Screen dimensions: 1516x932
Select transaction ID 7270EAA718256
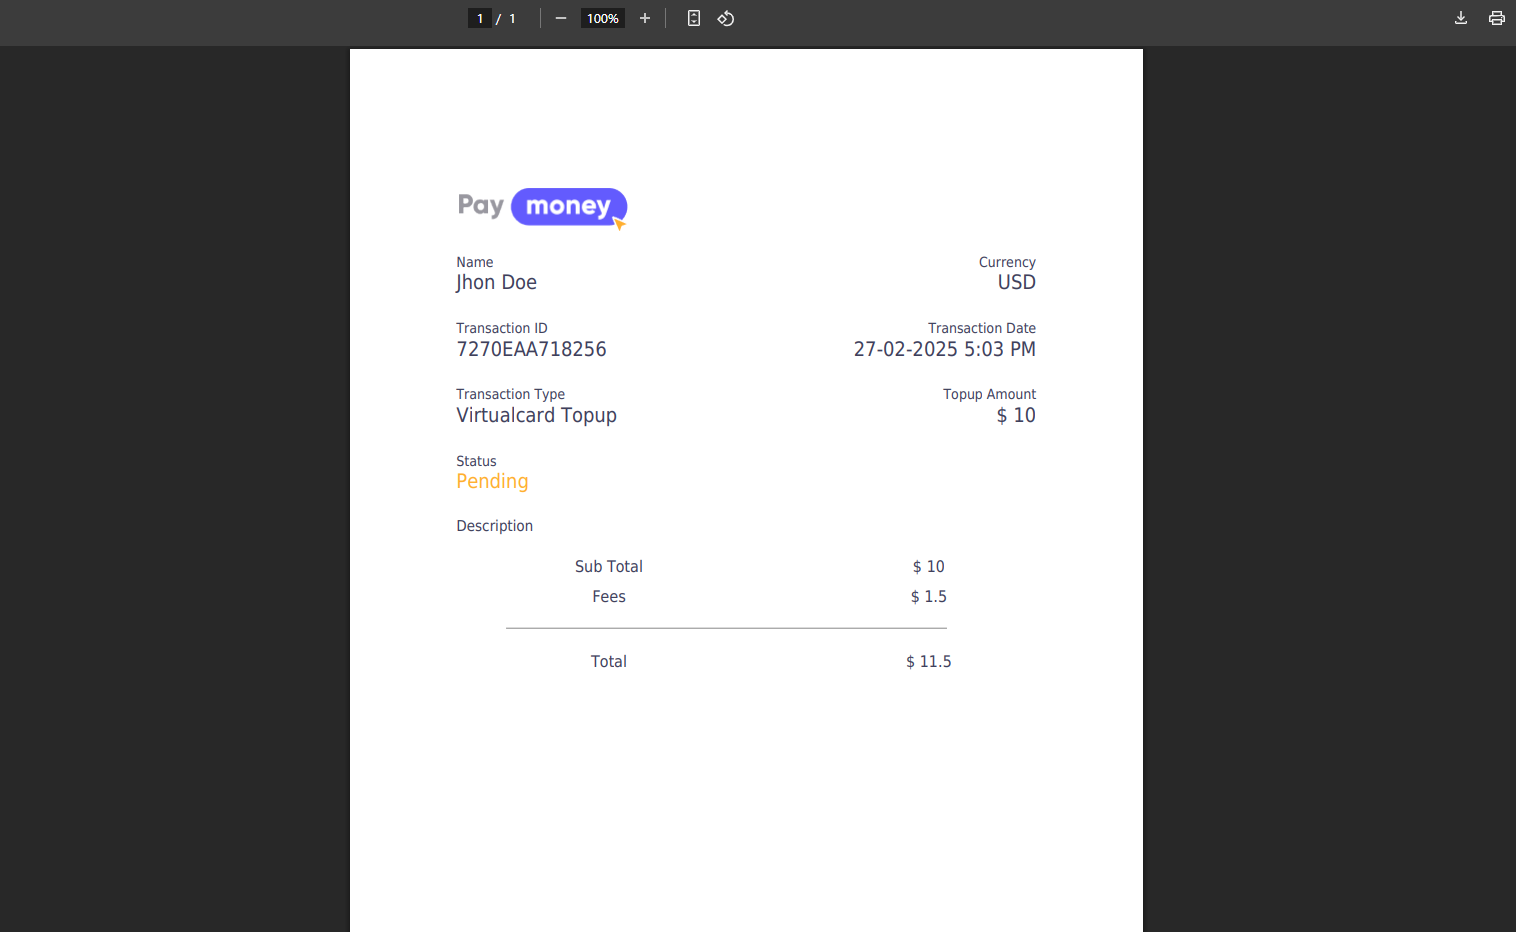[x=531, y=349]
